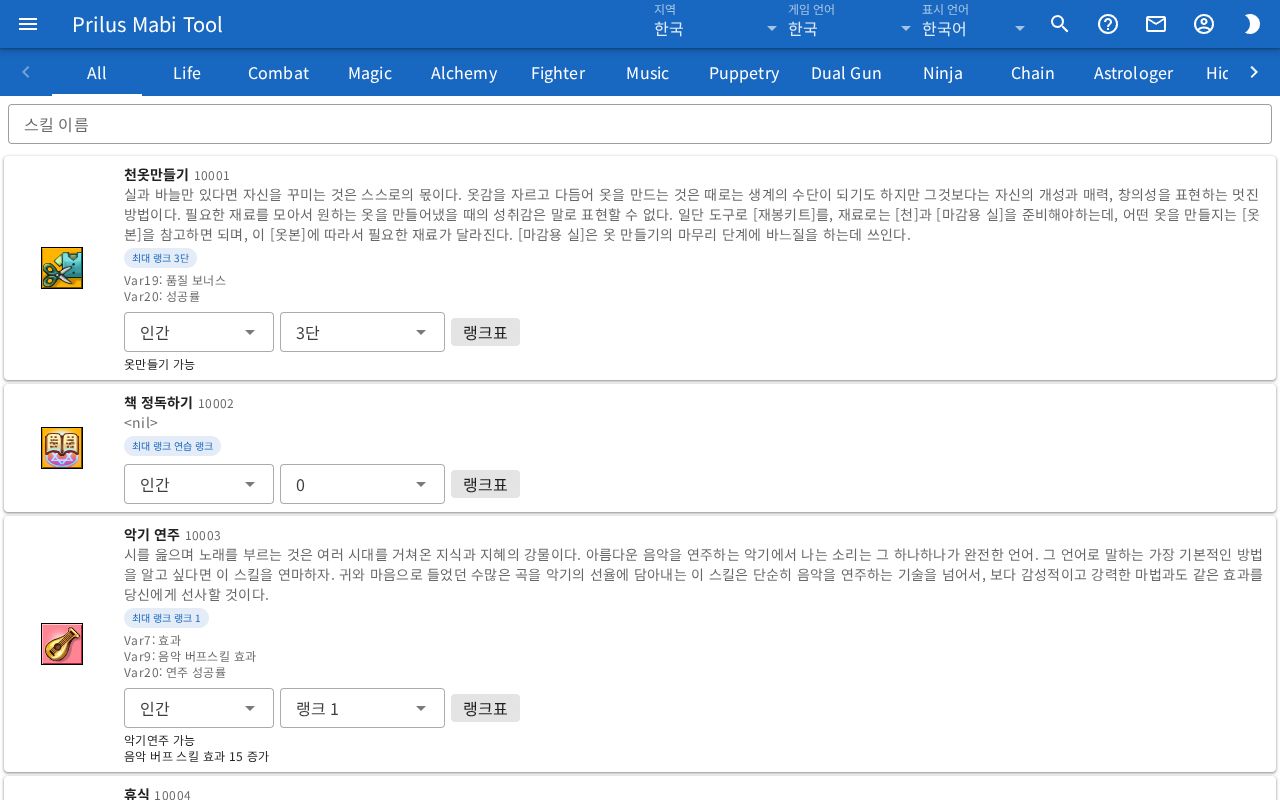Click the 천옷만들기 scissors skill icon

pos(62,268)
